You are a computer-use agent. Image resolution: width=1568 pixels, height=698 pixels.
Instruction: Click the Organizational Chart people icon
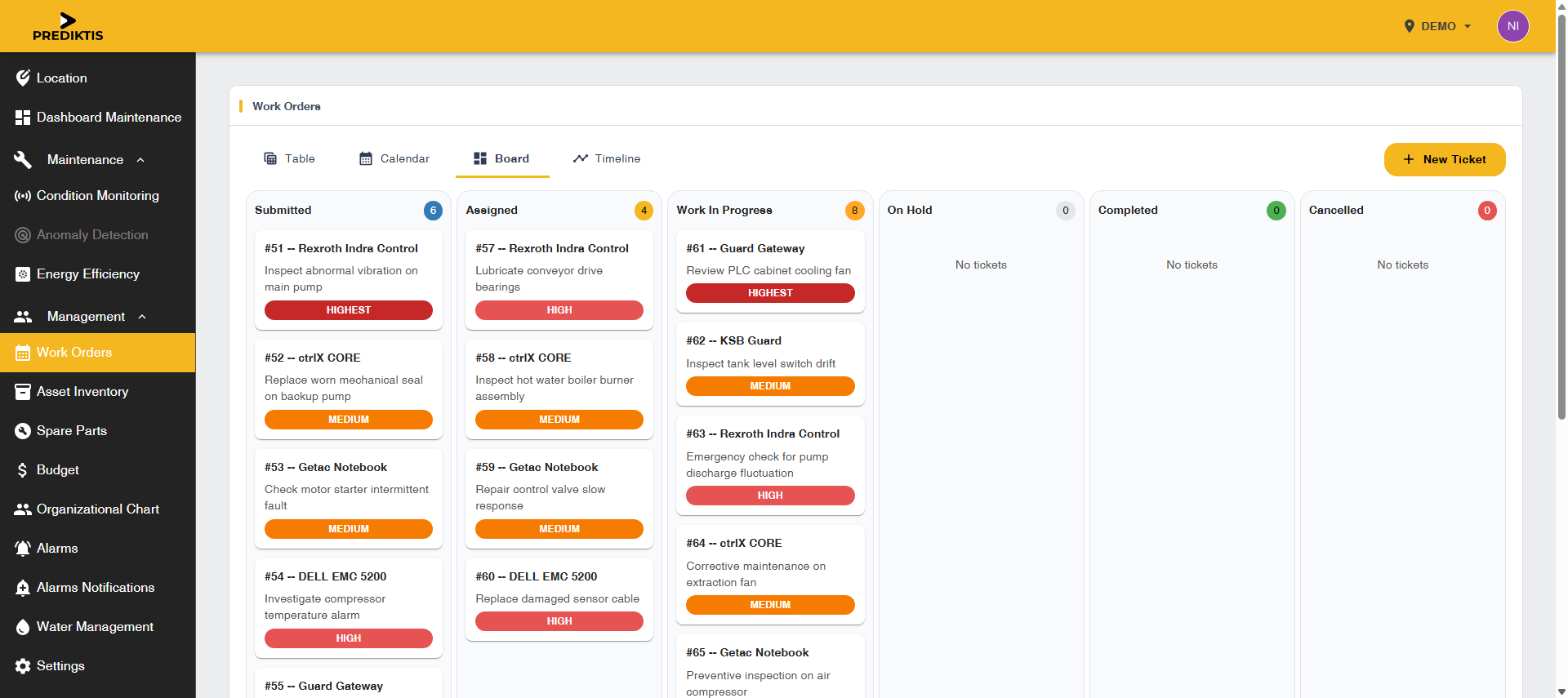23,509
